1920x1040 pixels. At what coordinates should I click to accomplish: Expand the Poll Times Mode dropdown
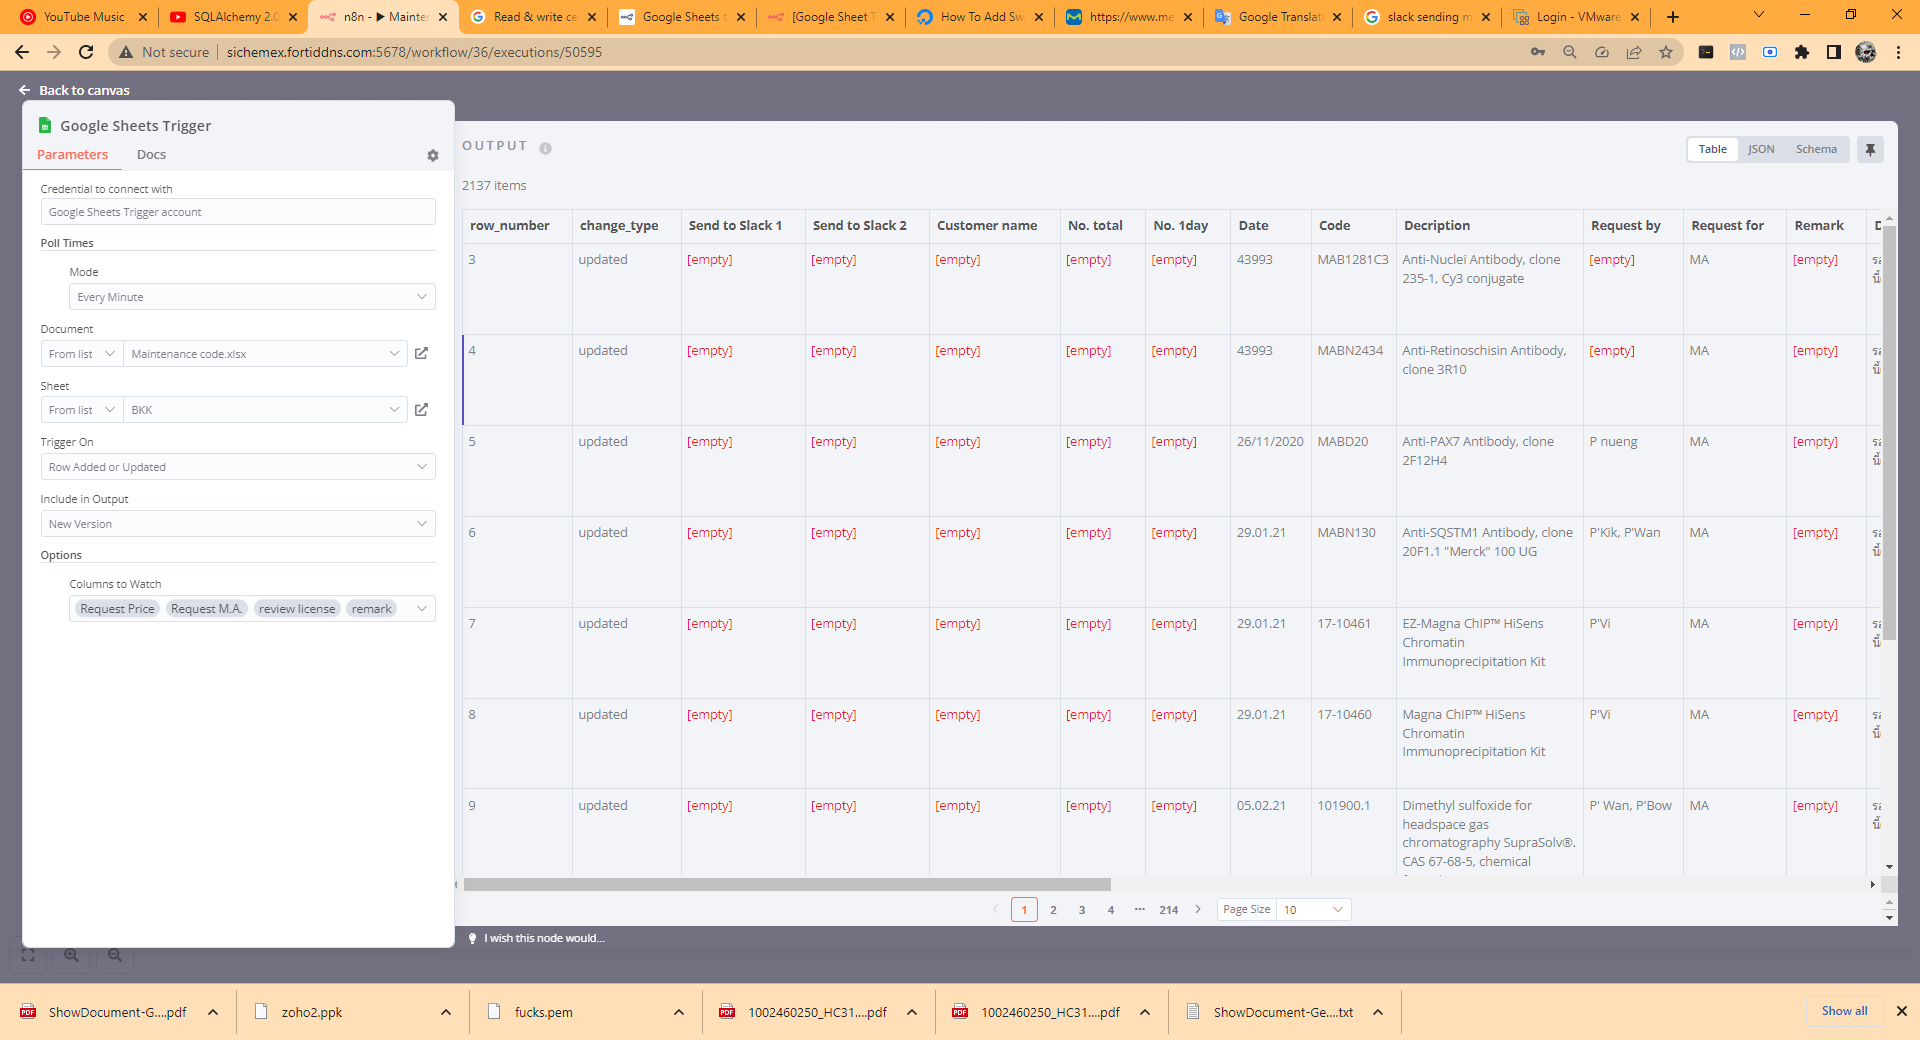pyautogui.click(x=252, y=297)
